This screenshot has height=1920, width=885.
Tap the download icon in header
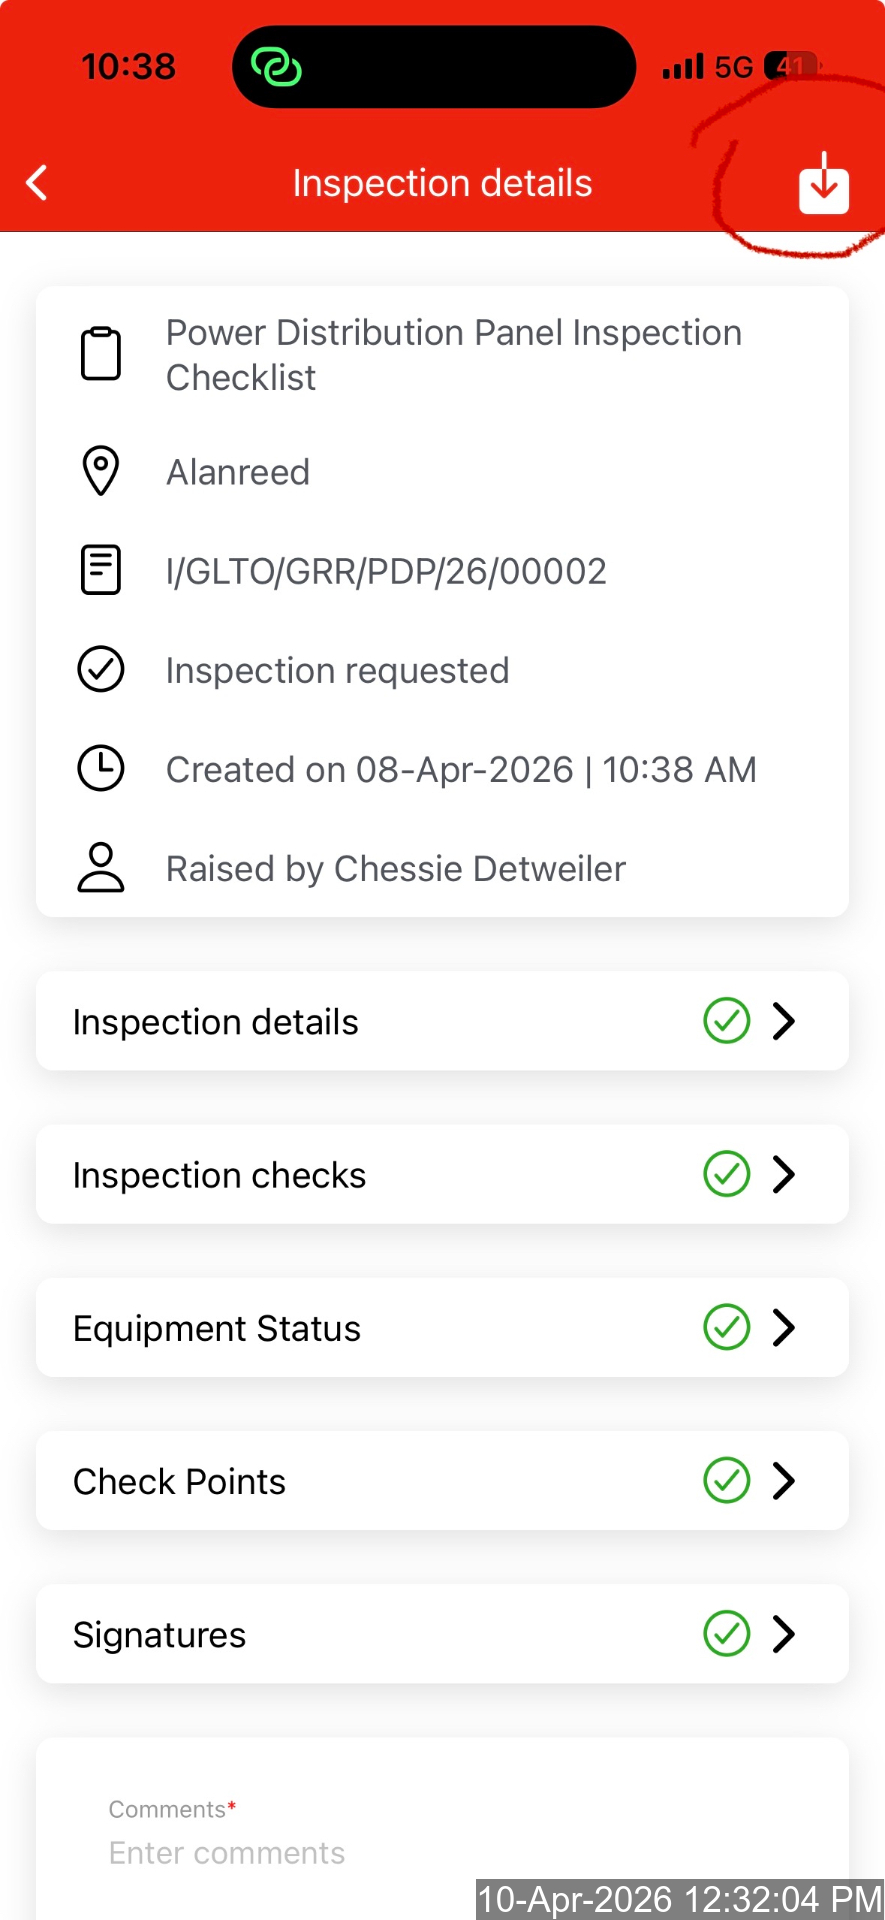tap(823, 184)
